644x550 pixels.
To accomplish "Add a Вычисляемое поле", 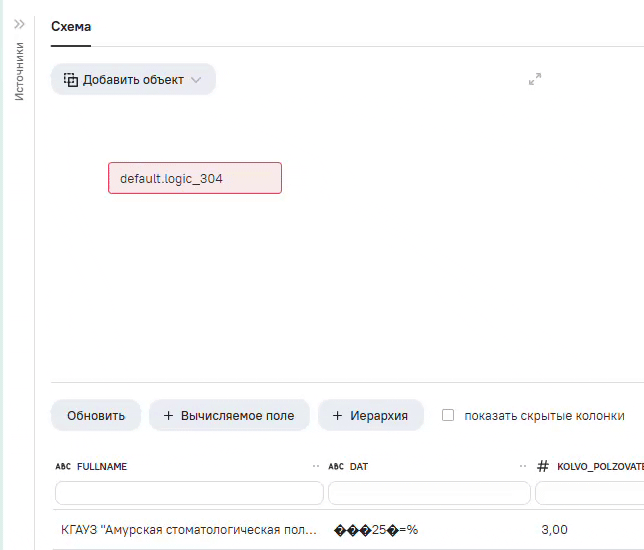I will click(x=229, y=415).
